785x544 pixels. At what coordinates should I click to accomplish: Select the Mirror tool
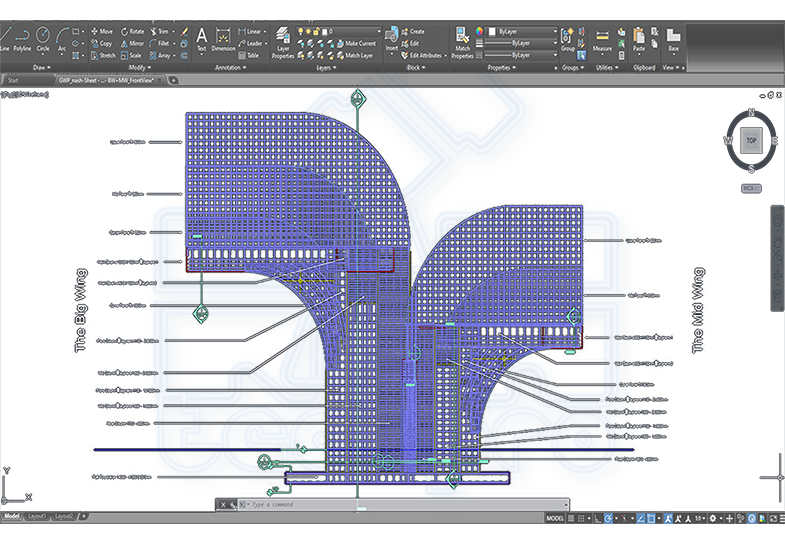(132, 44)
